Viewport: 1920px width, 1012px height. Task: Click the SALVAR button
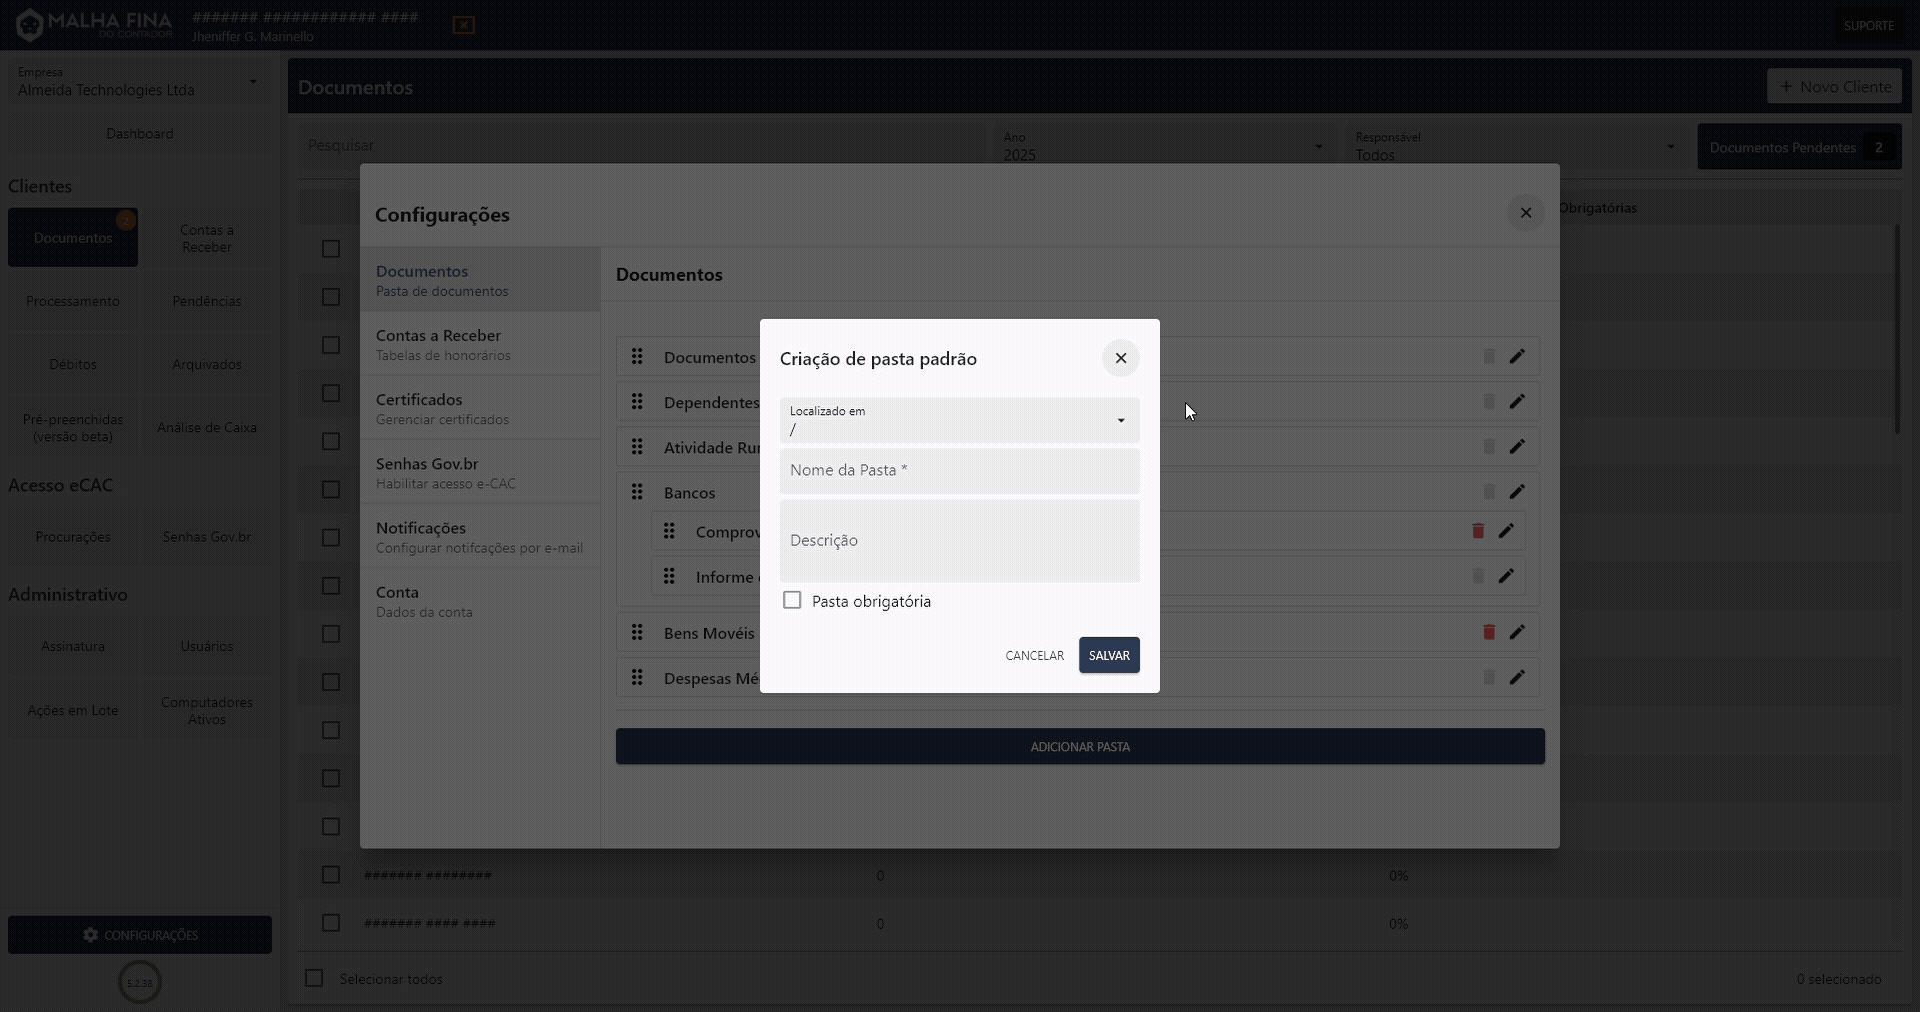pyautogui.click(x=1108, y=655)
